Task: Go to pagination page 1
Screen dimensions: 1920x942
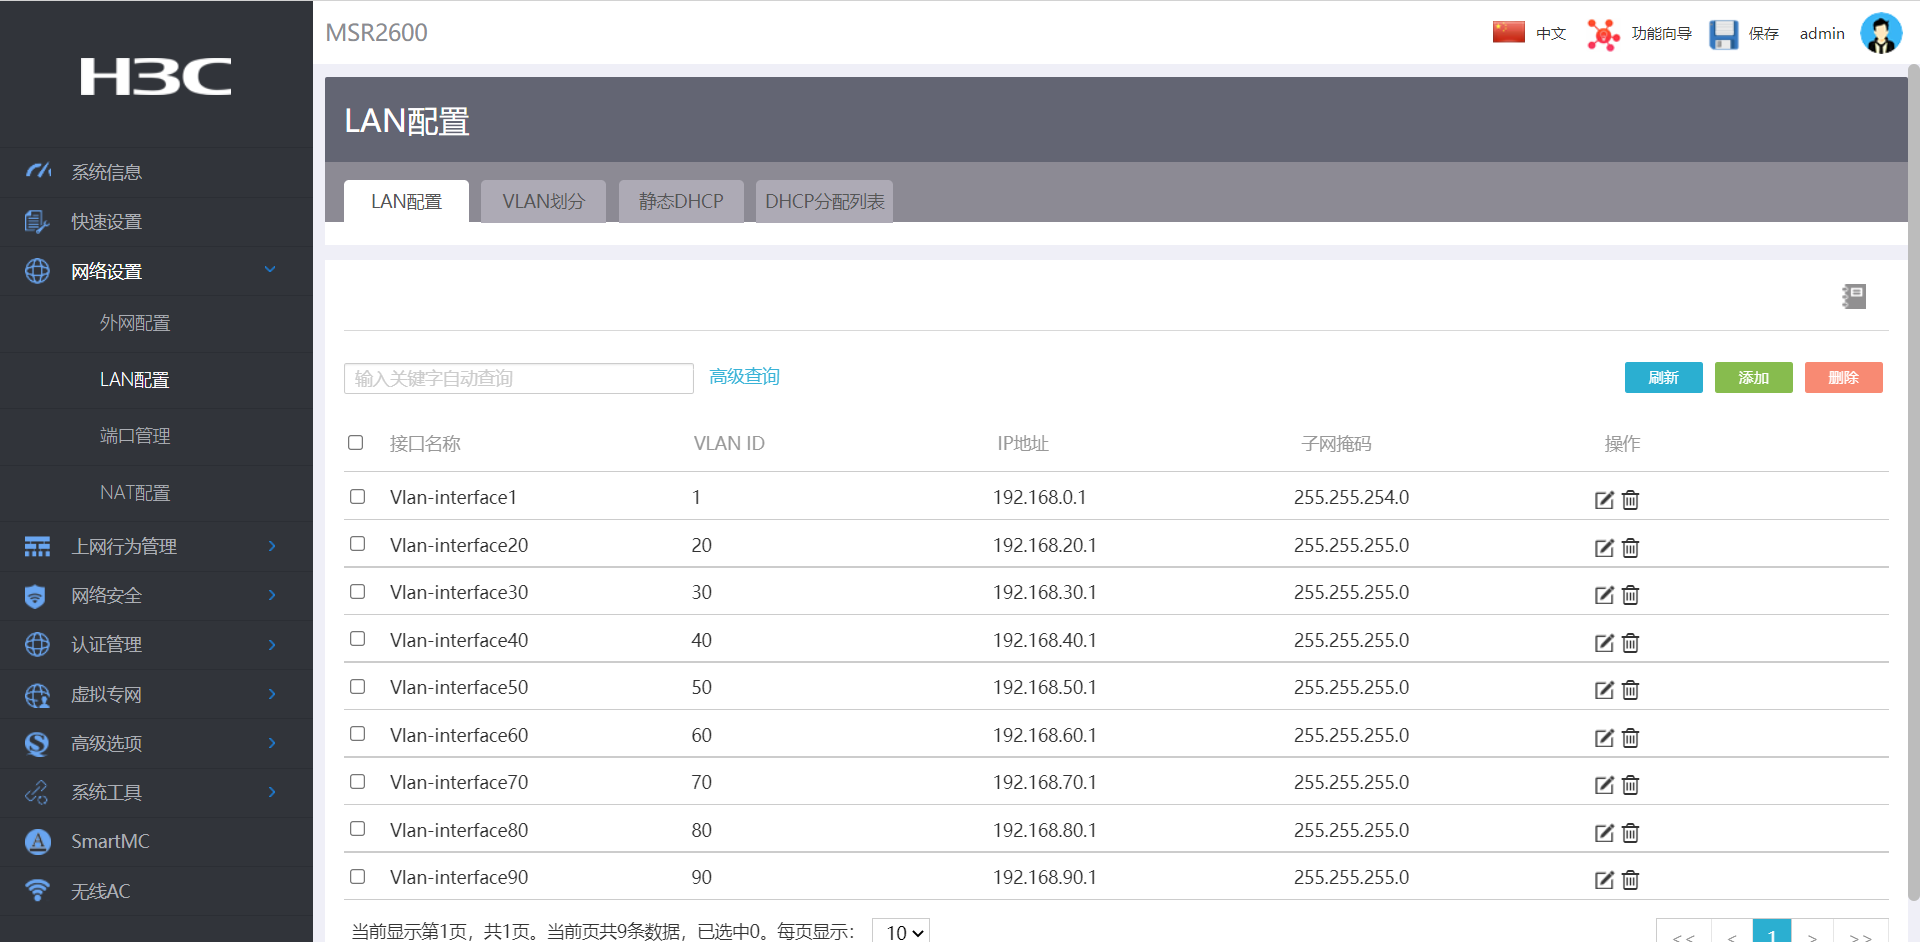Action: tap(1772, 932)
